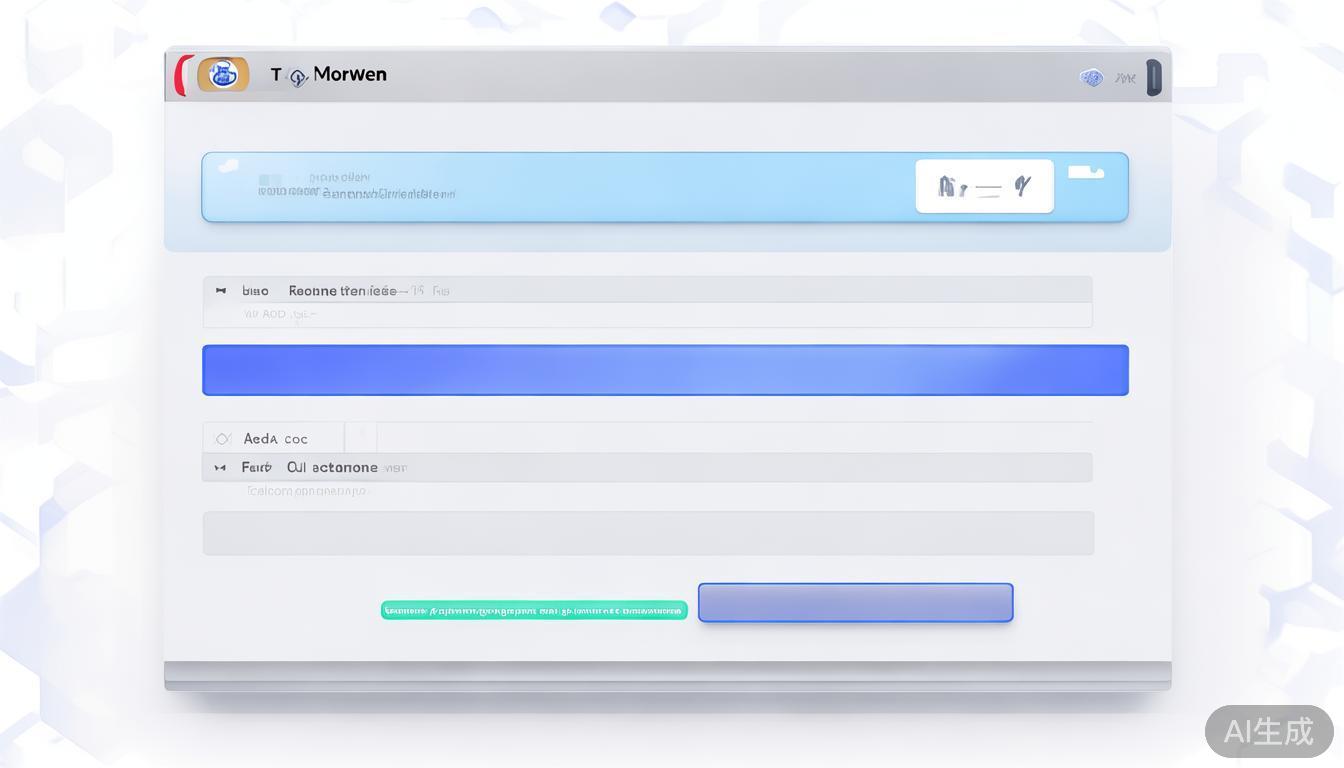Click the small cloud icon in light blue banner
The height and width of the screenshot is (768, 1344).
pos(228,166)
